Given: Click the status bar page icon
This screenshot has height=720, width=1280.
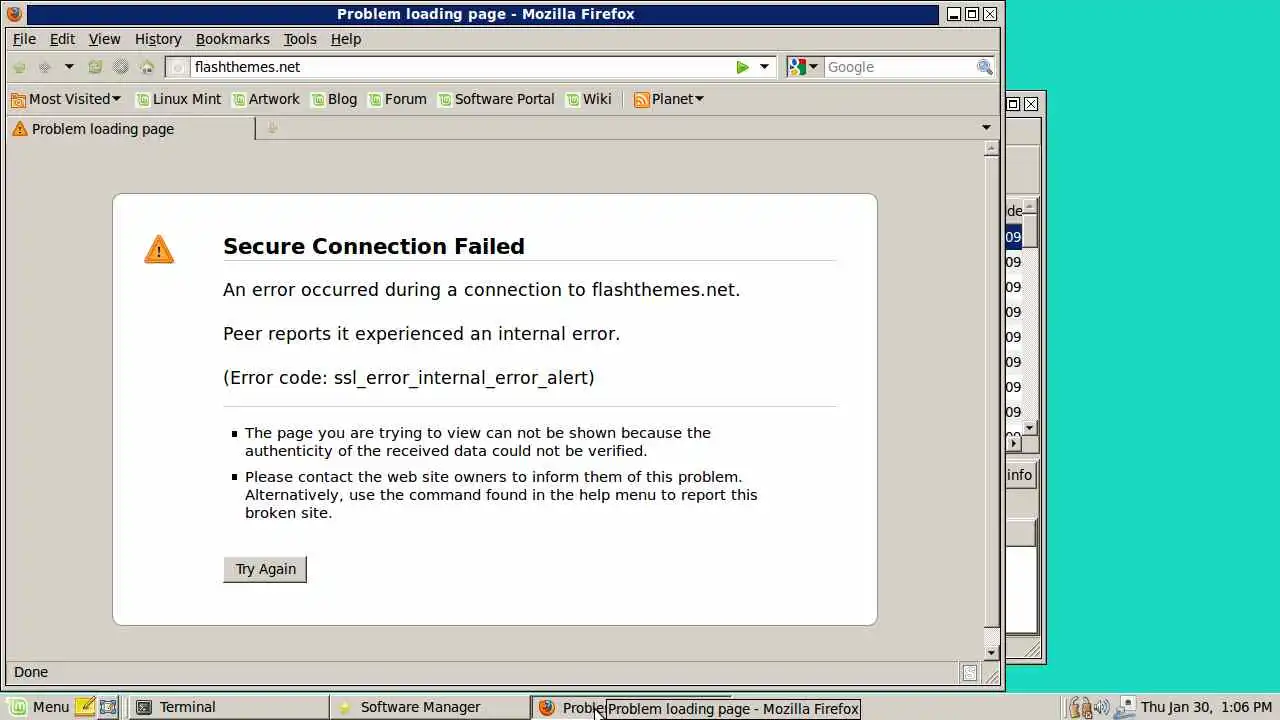Looking at the screenshot, I should 969,673.
